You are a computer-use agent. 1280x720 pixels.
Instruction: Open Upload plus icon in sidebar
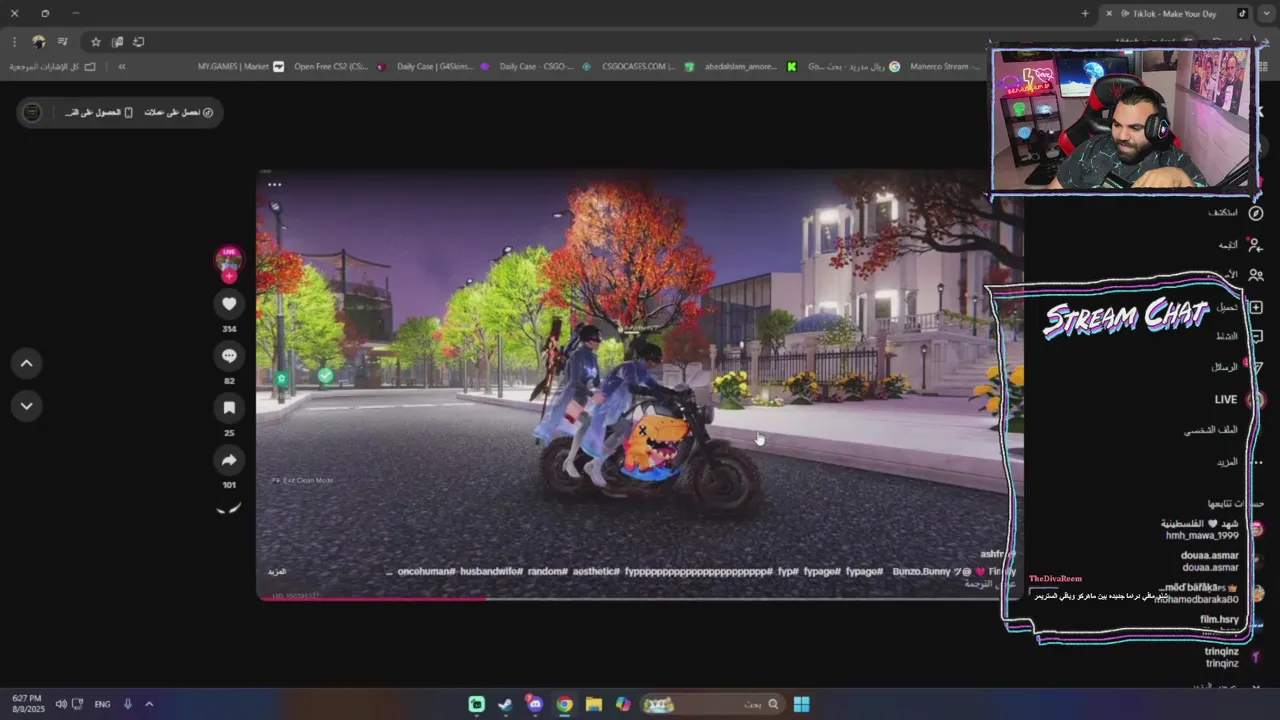[1256, 307]
